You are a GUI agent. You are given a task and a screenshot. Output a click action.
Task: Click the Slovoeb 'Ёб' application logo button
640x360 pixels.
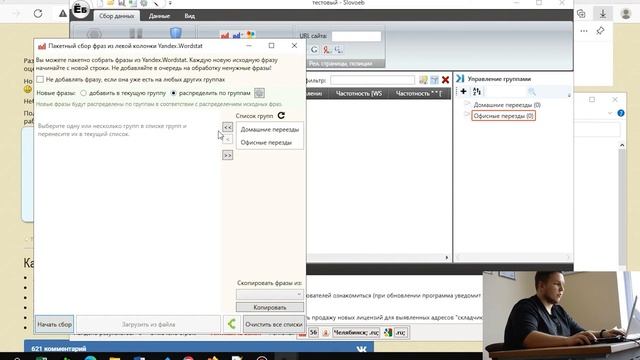(80, 9)
